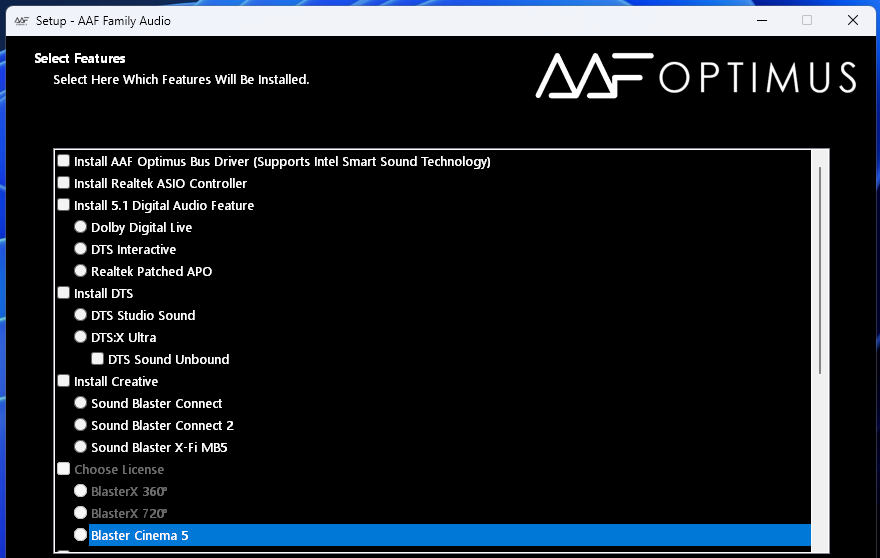Check the Install DTS checkbox
This screenshot has height=558, width=880.
[63, 293]
